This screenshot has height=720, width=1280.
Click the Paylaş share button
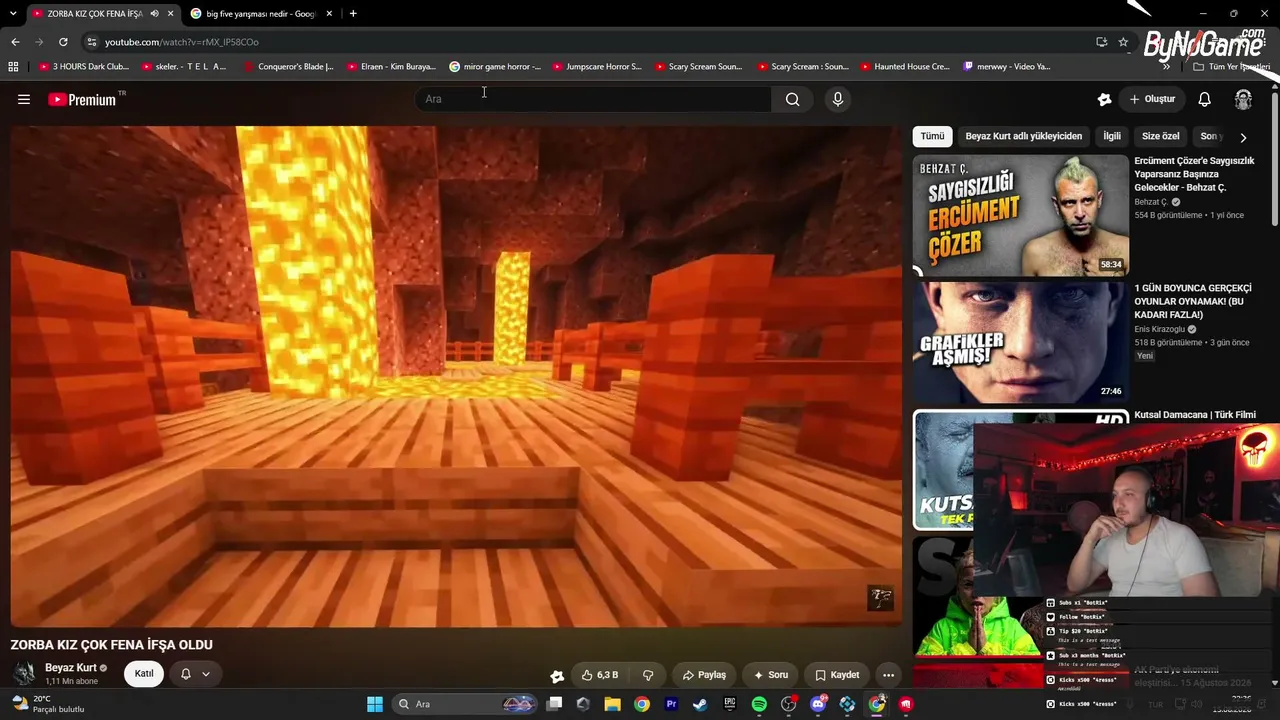point(704,675)
